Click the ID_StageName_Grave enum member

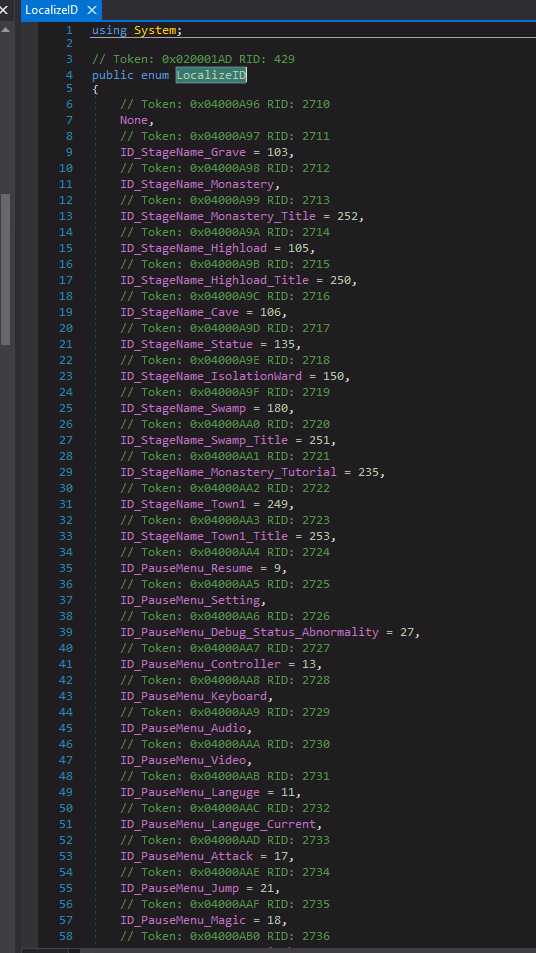(189, 152)
